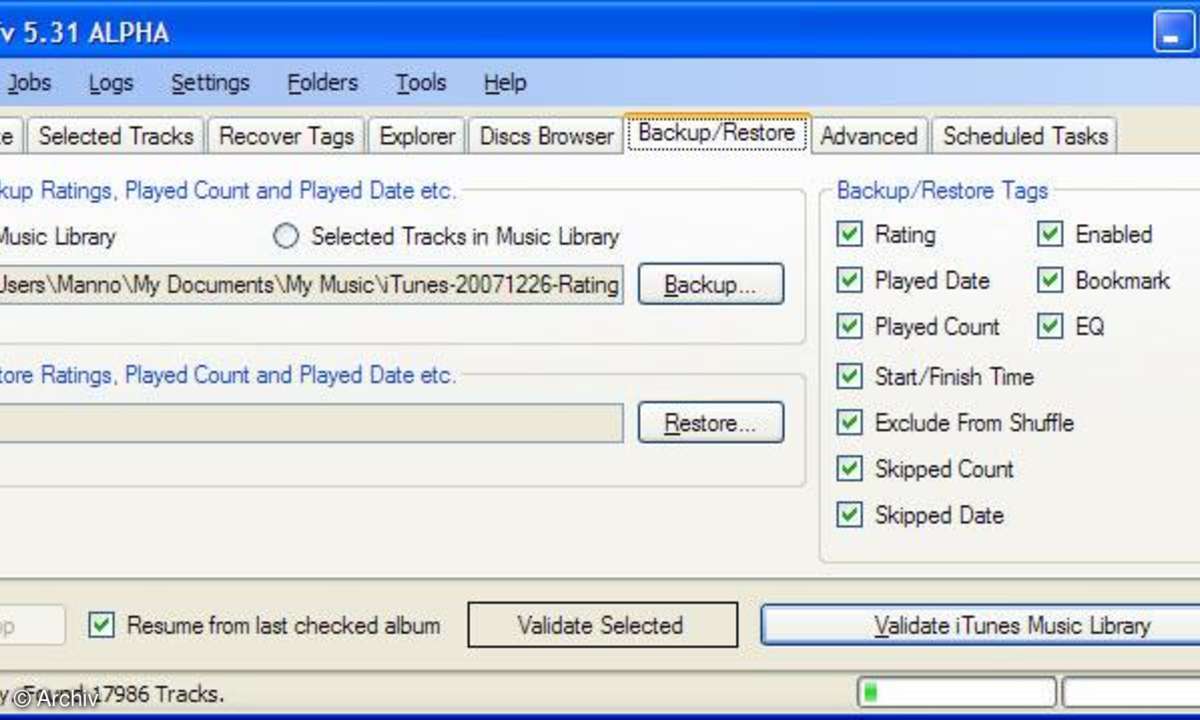The image size is (1200, 720).
Task: Toggle the Played Date checkbox
Action: coord(849,280)
